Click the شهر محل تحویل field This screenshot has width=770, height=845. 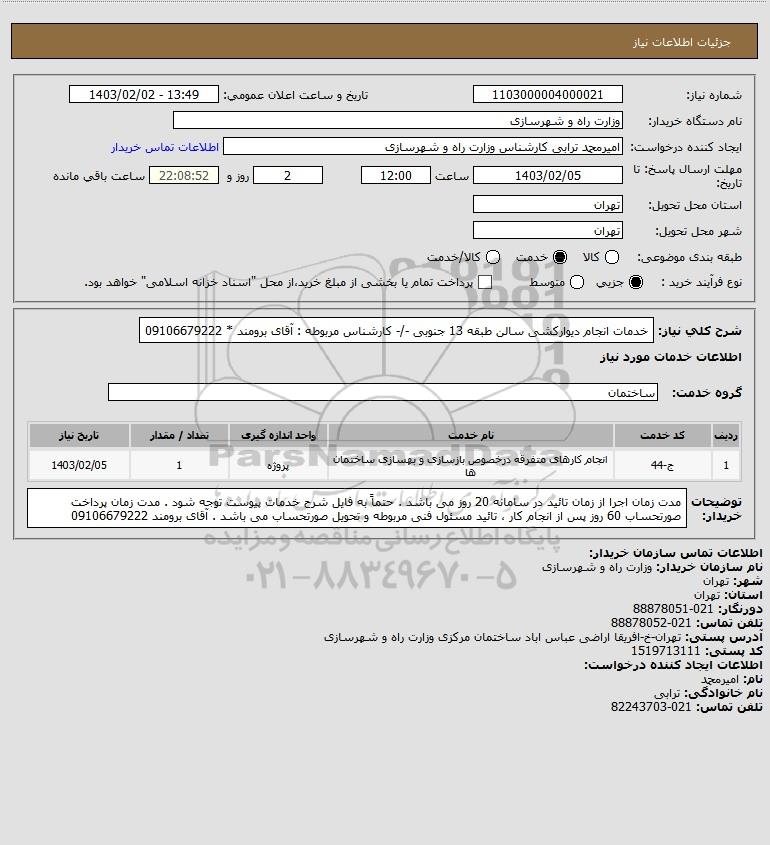[x=547, y=231]
